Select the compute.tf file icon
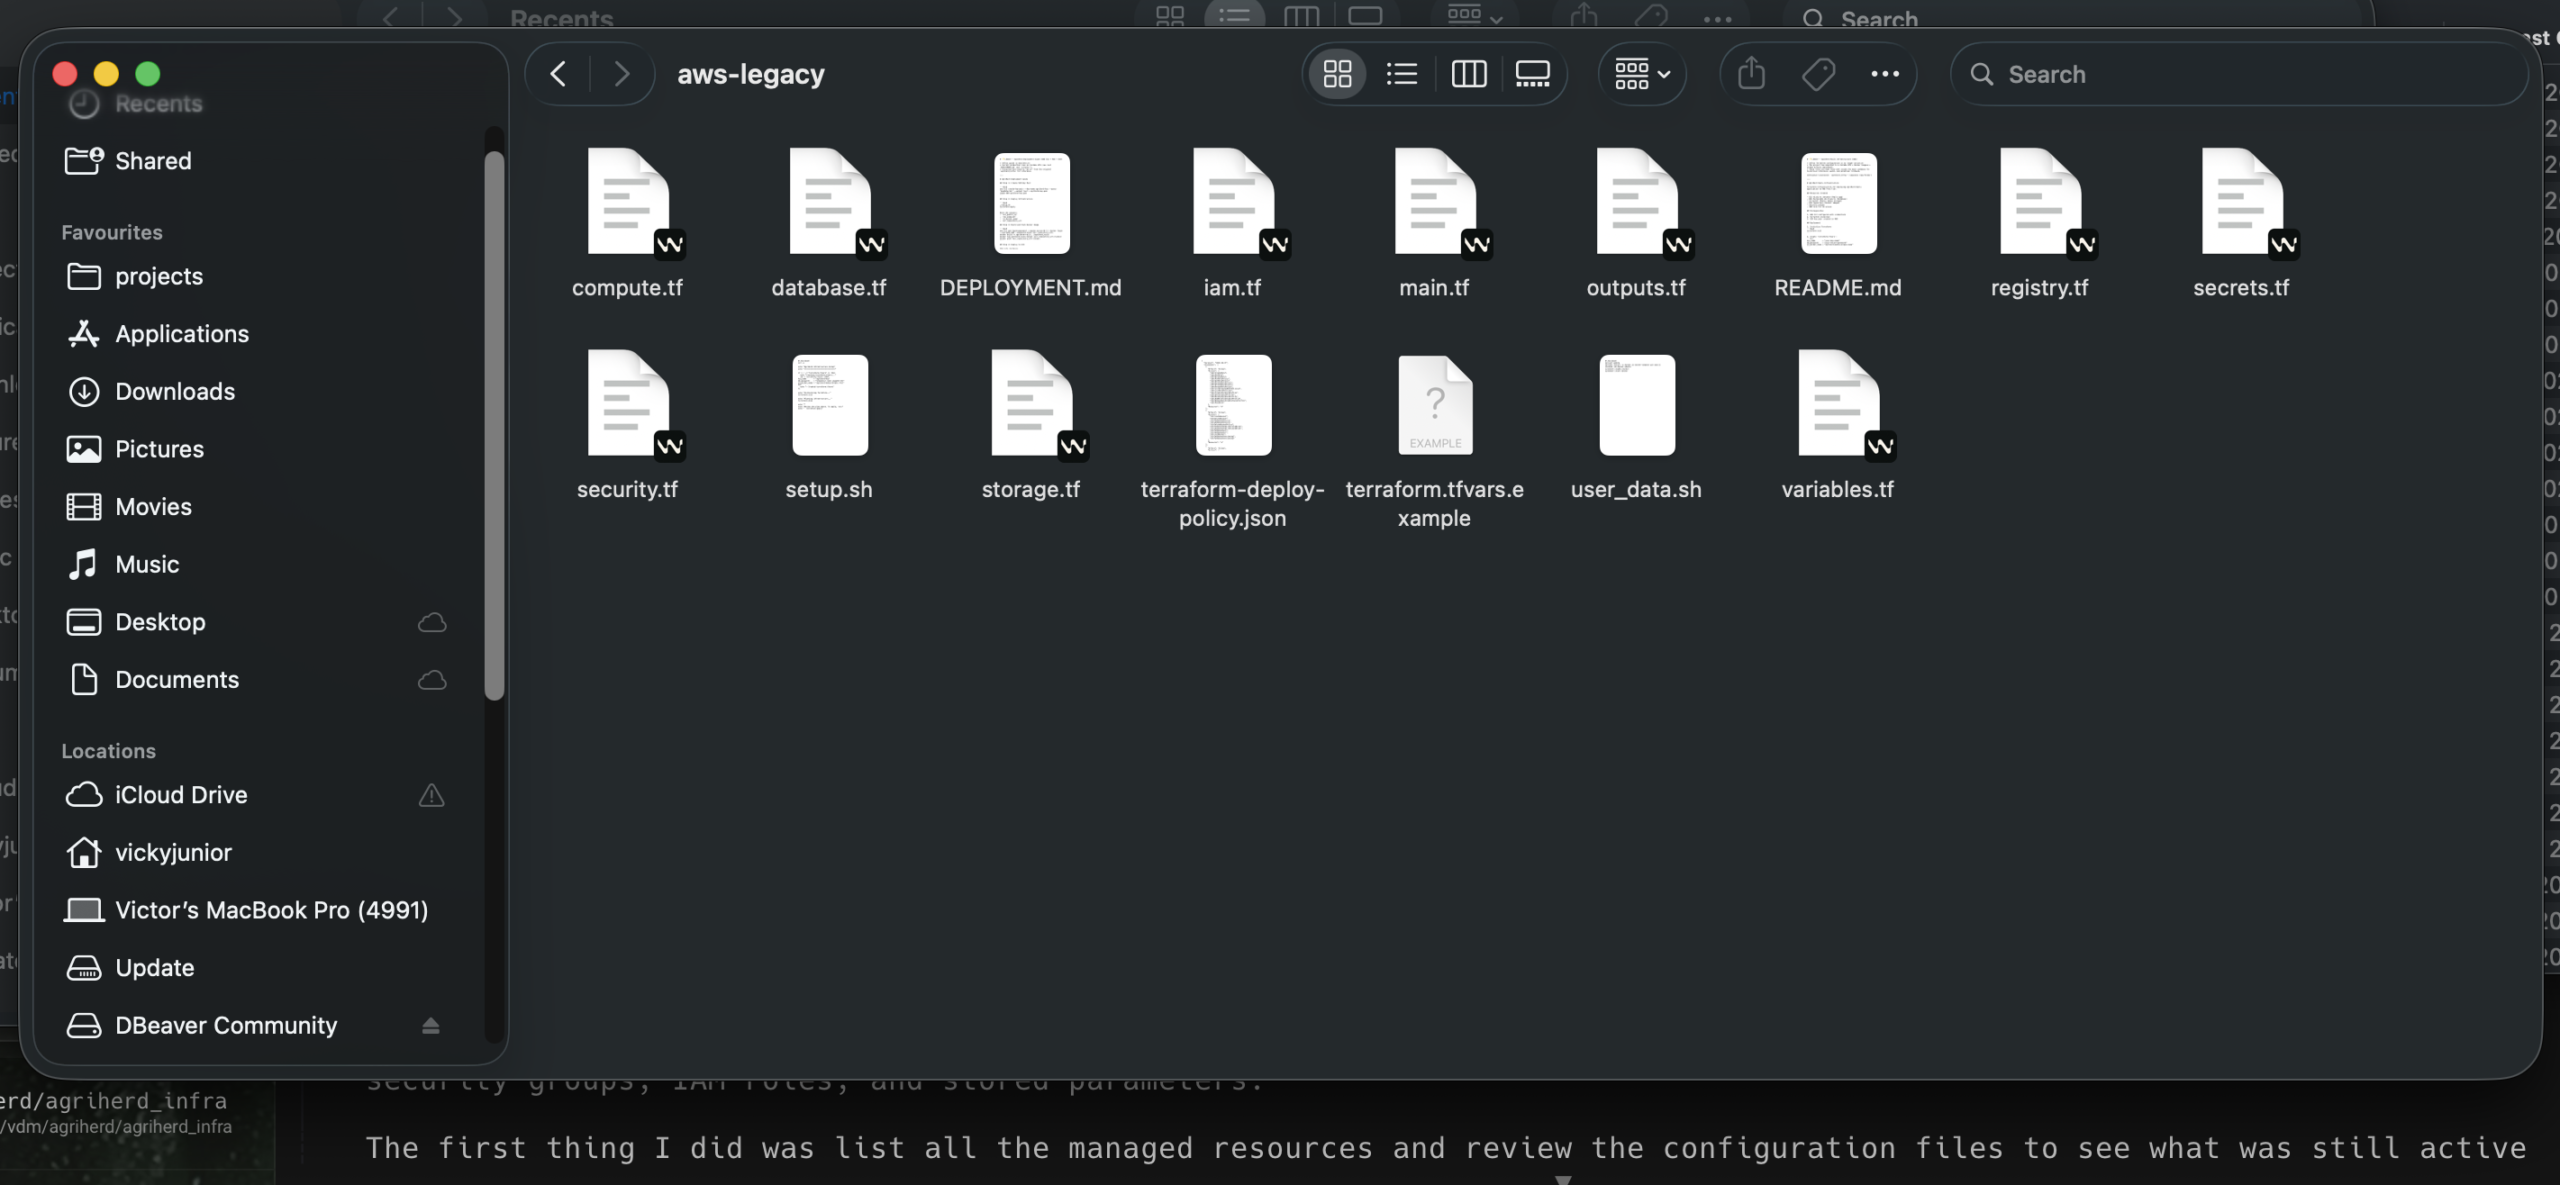 tap(629, 203)
